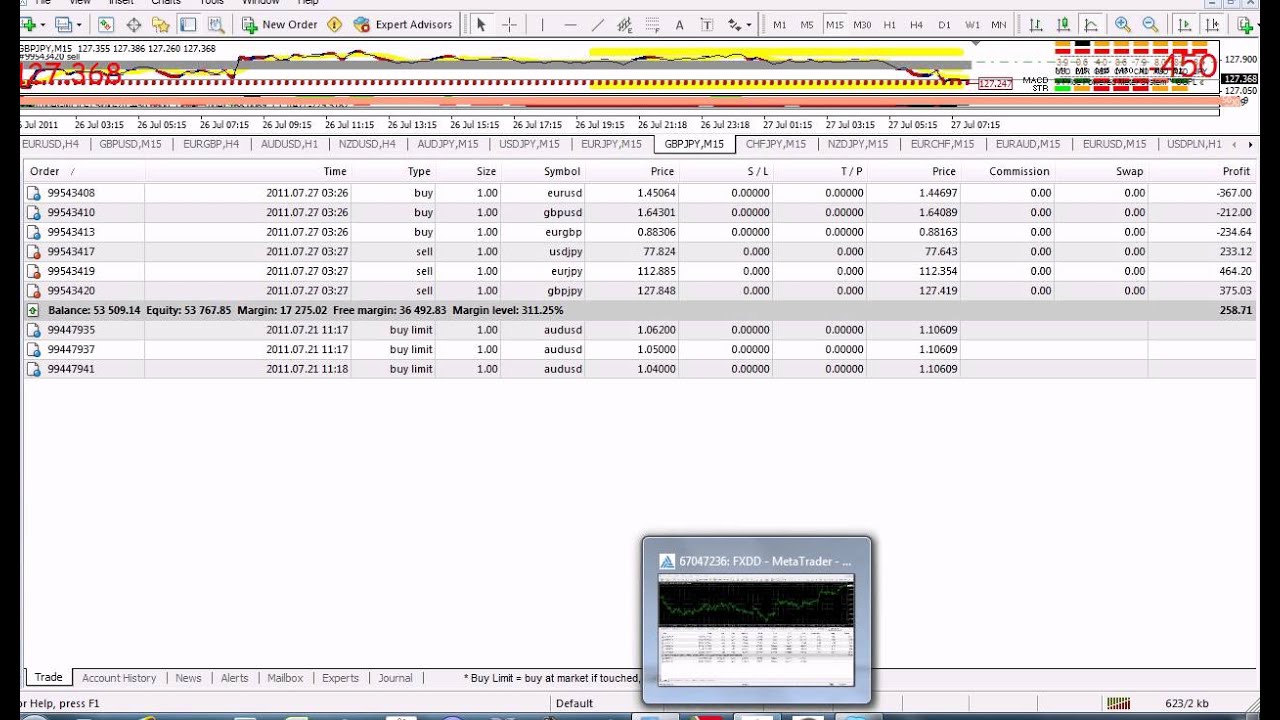
Task: Open the Journal terminal tab
Action: click(395, 678)
